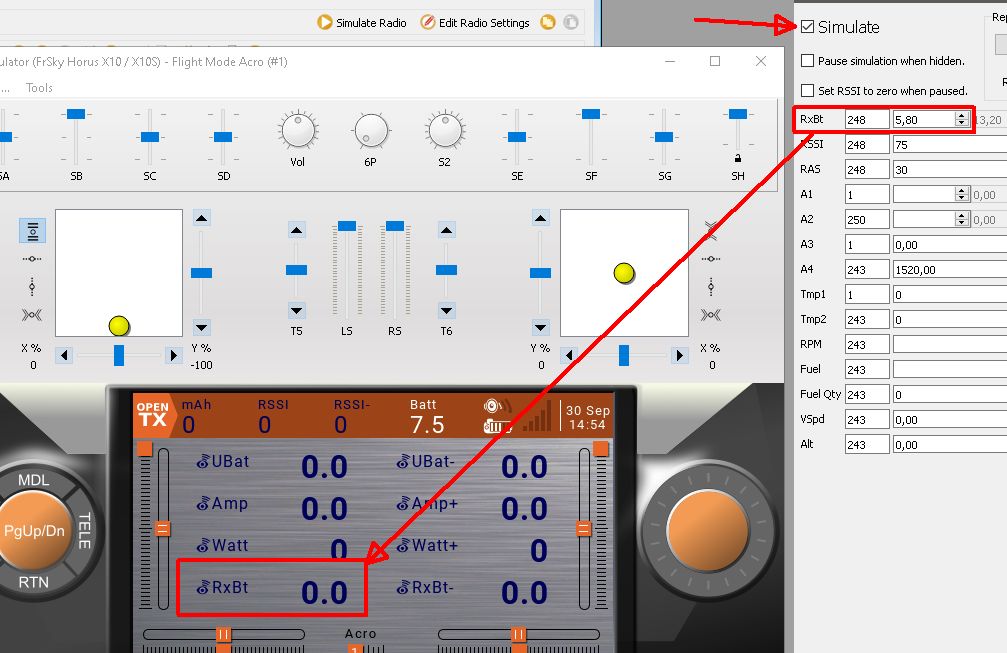Enable Set RSSI to zero when paused
1007x653 pixels.
[x=807, y=91]
